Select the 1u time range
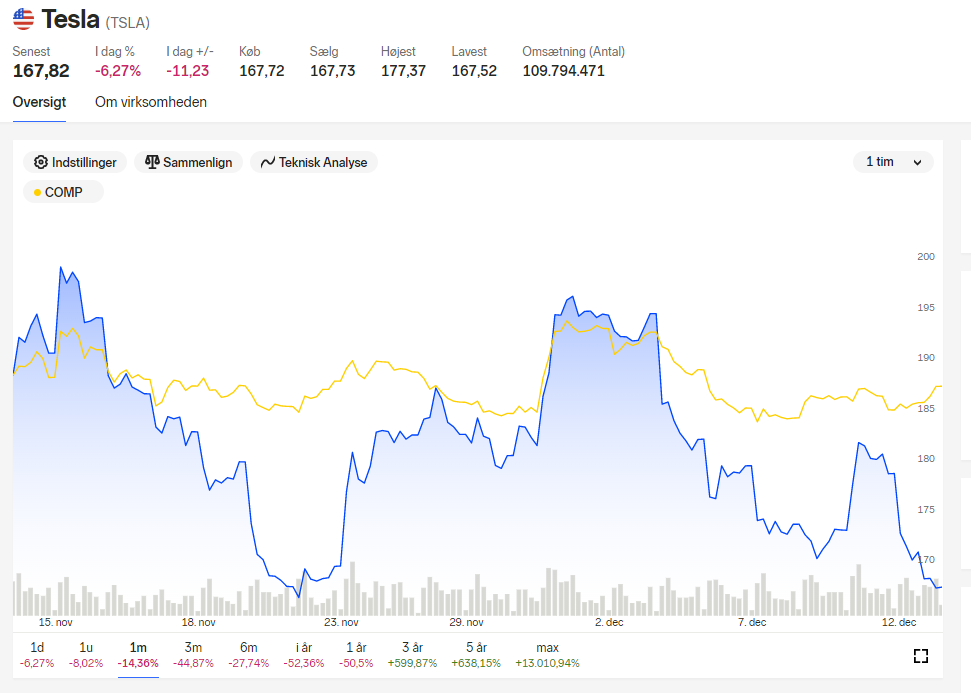The height and width of the screenshot is (693, 971). point(86,655)
